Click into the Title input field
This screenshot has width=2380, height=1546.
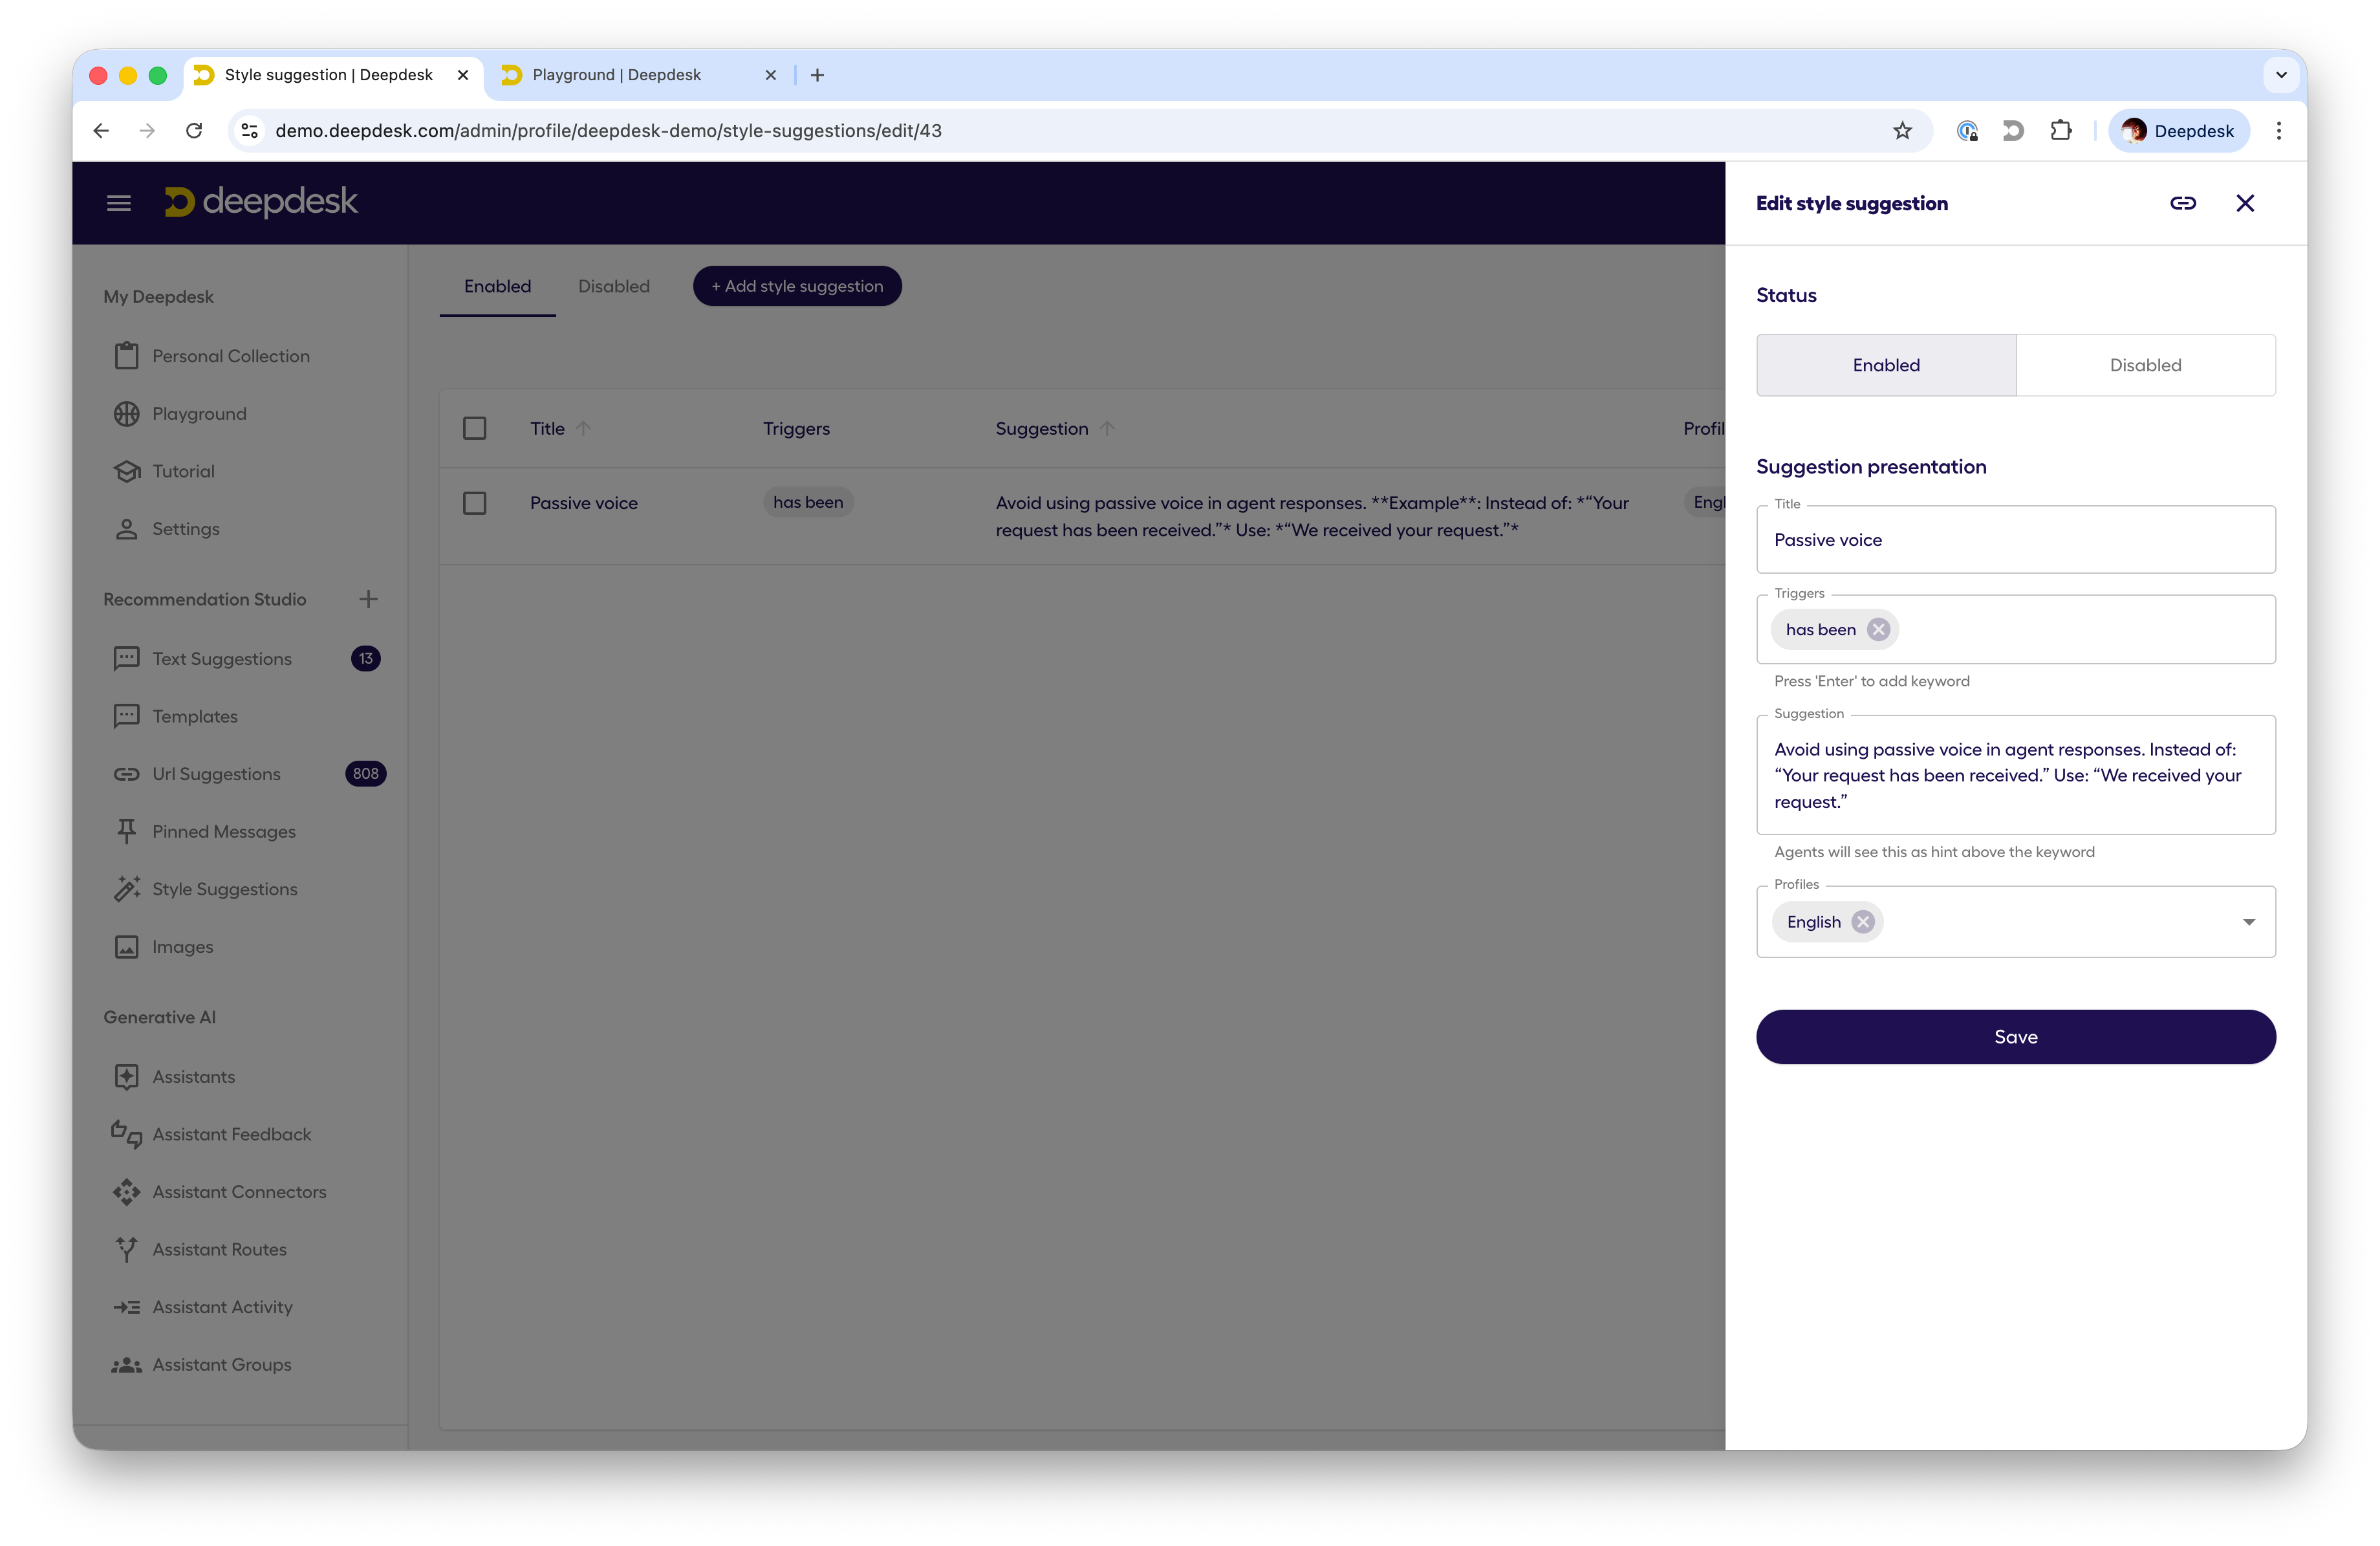tap(2015, 540)
